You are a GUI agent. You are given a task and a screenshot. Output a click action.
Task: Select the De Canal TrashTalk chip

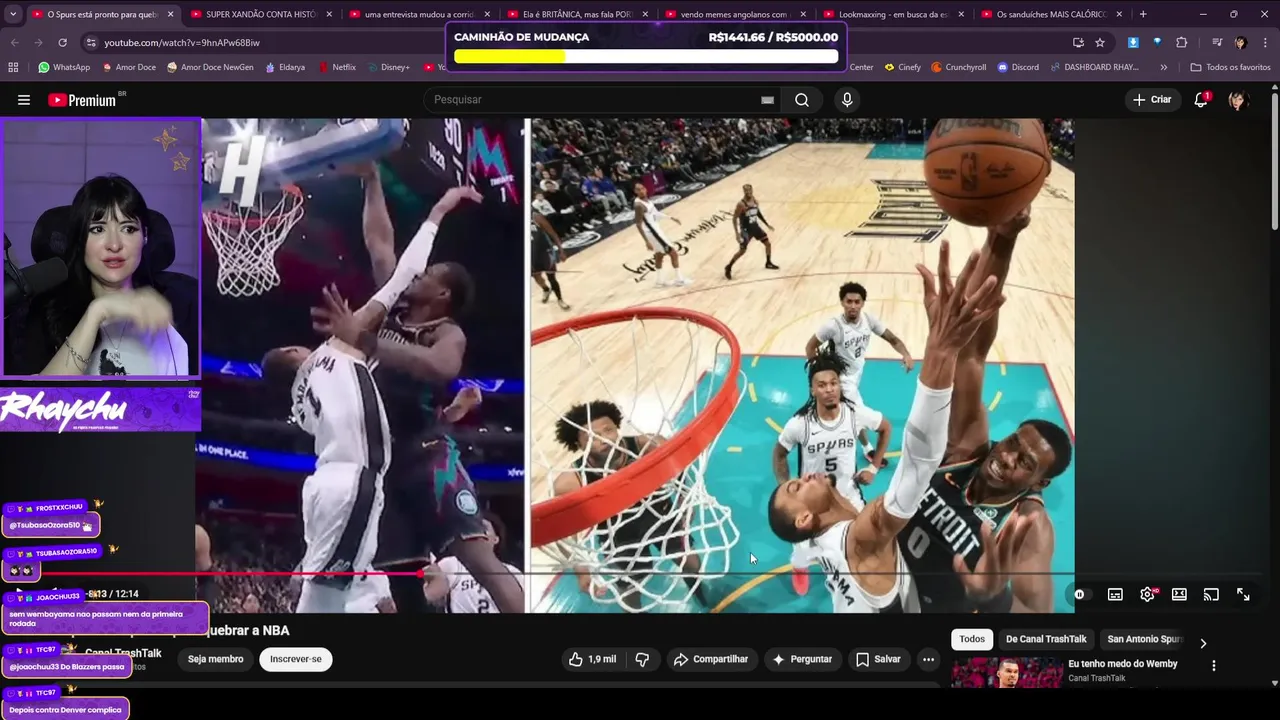[1046, 639]
